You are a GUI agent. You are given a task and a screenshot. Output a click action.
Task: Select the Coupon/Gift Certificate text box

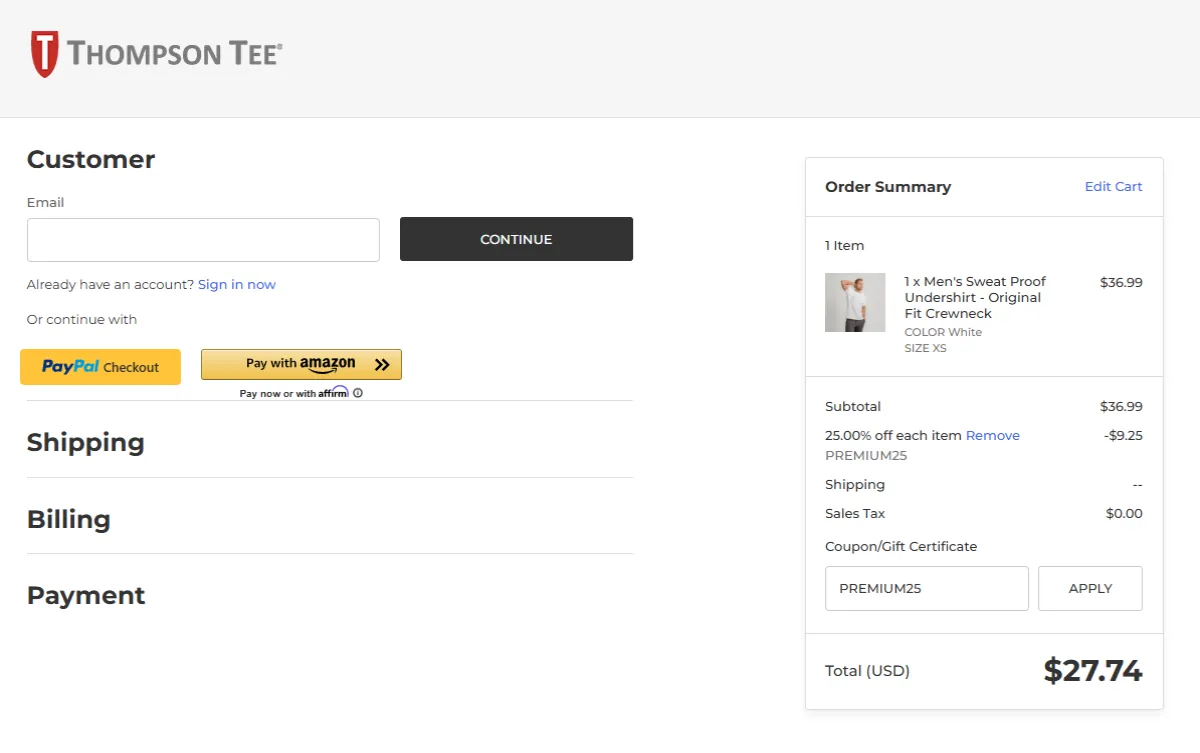(x=926, y=588)
